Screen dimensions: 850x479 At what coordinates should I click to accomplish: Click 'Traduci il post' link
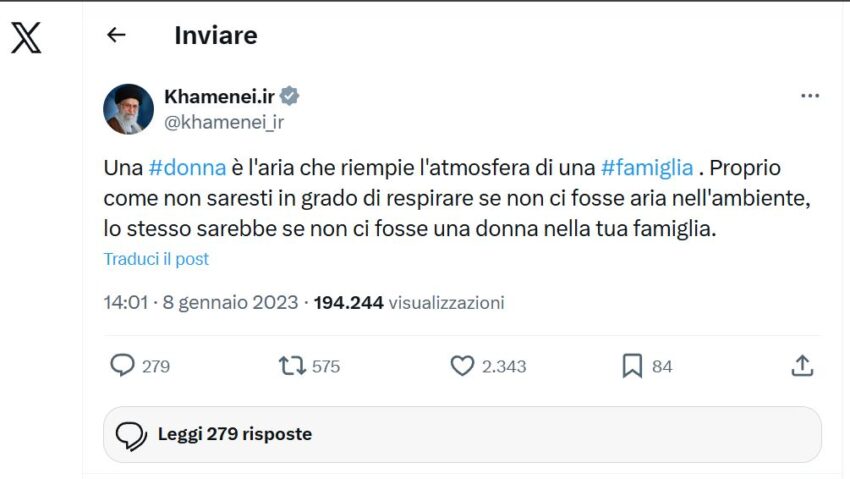pos(156,258)
